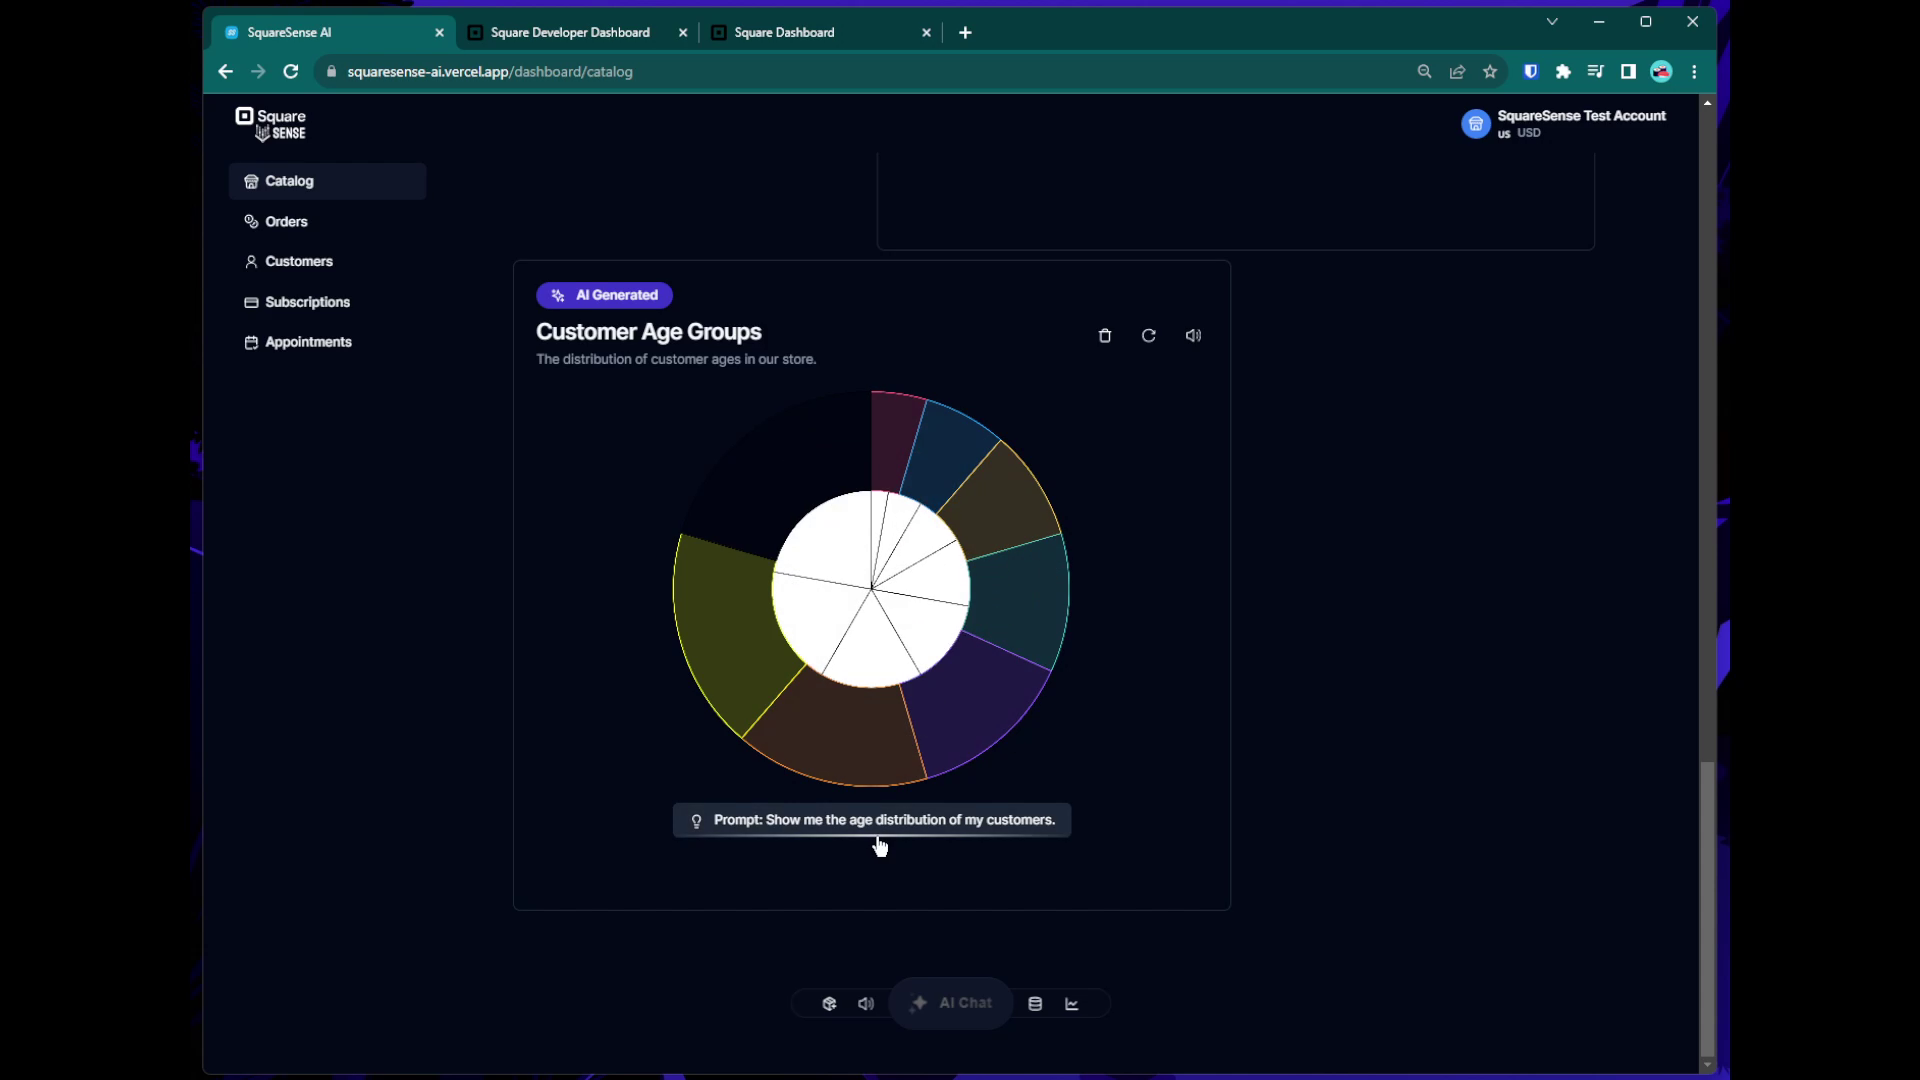Image resolution: width=1920 pixels, height=1080 pixels.
Task: Click the speaker icon on chart card
Action: [1193, 336]
